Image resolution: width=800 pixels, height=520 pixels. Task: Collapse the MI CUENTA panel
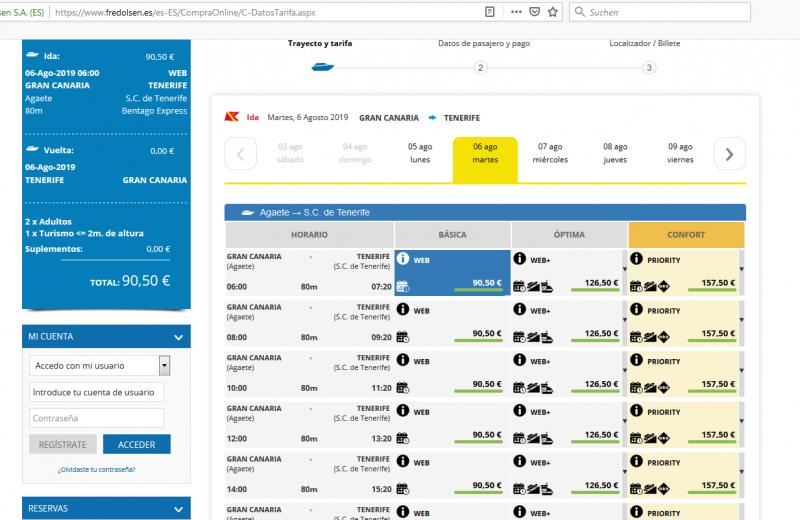tap(178, 337)
